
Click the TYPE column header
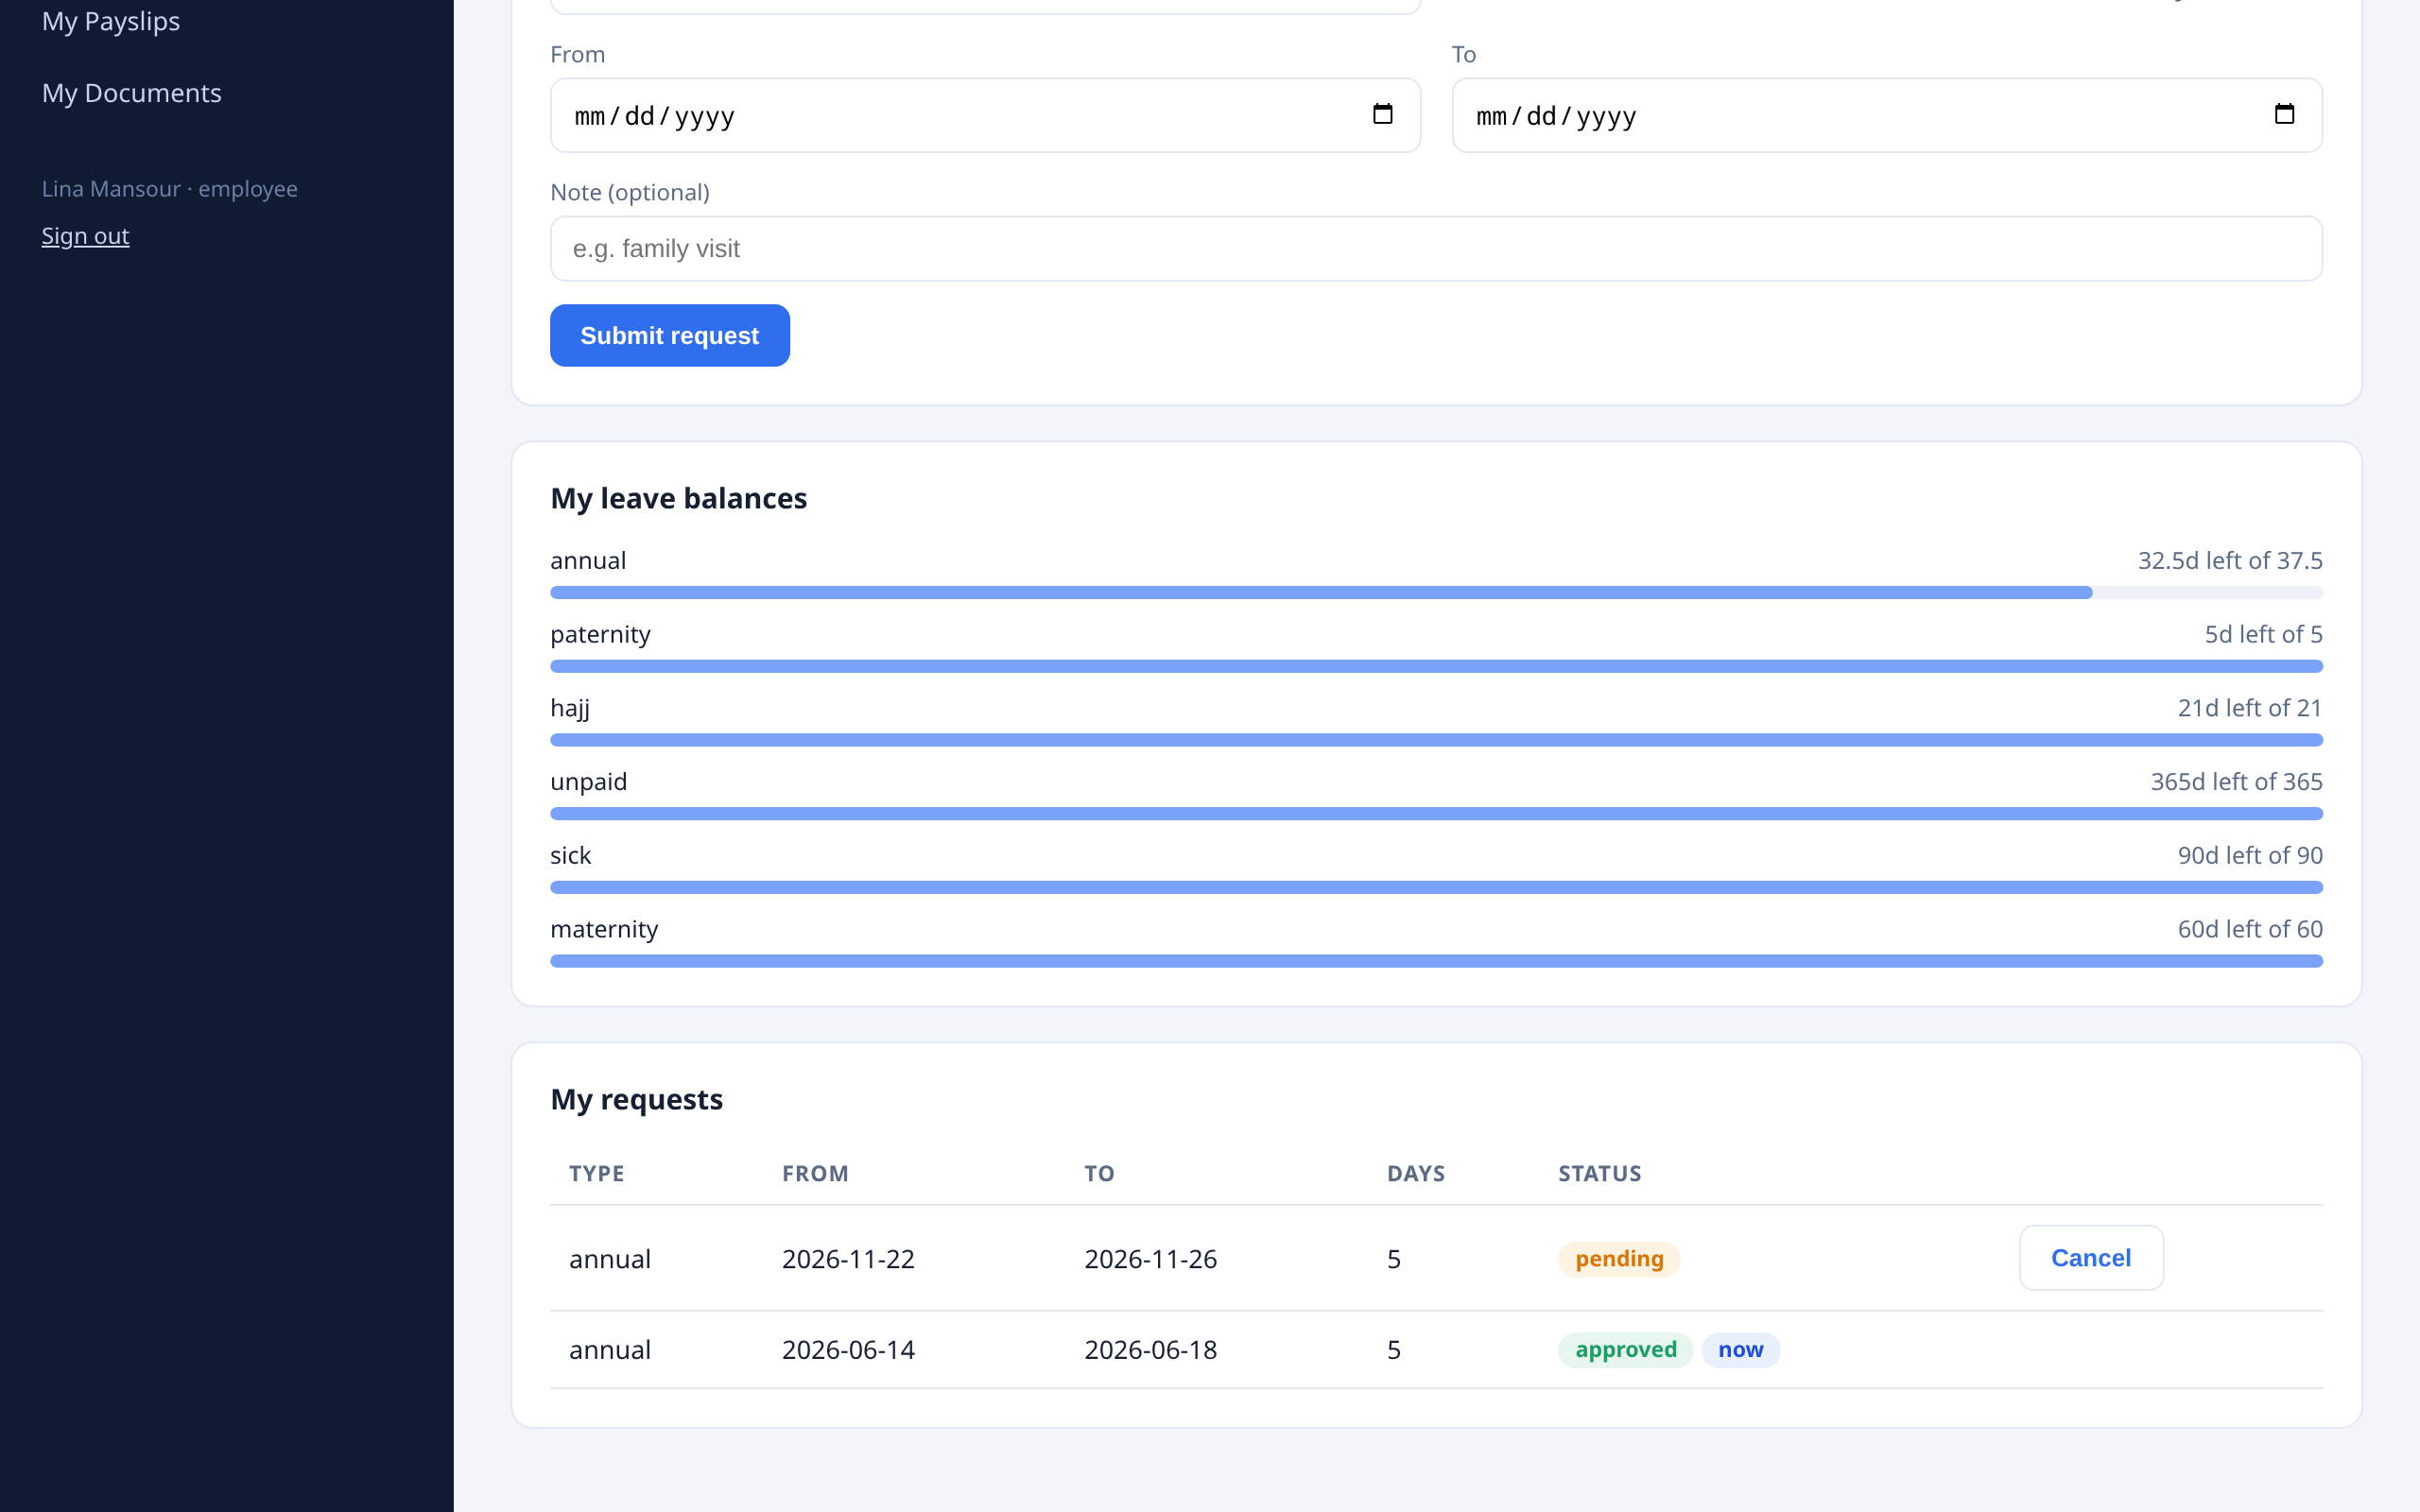click(597, 1174)
